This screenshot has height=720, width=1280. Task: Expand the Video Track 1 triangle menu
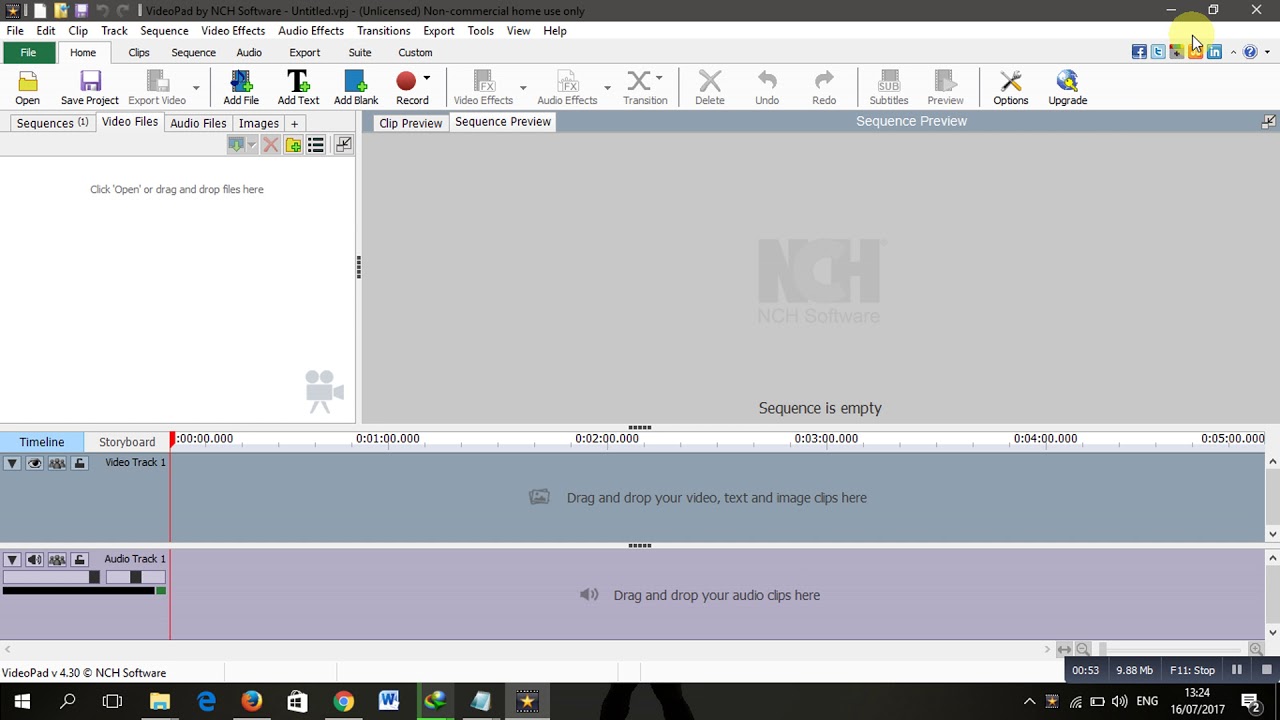12,463
